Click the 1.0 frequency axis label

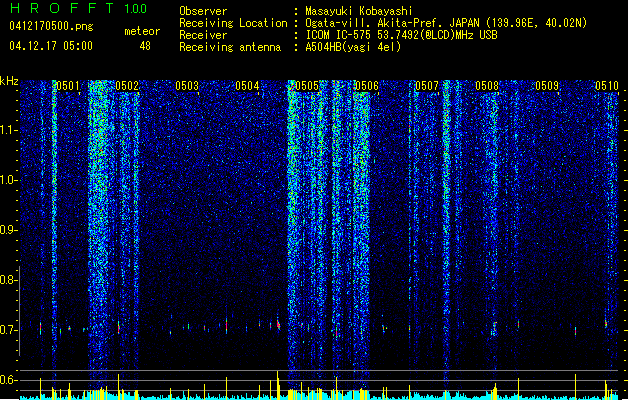(x=9, y=180)
